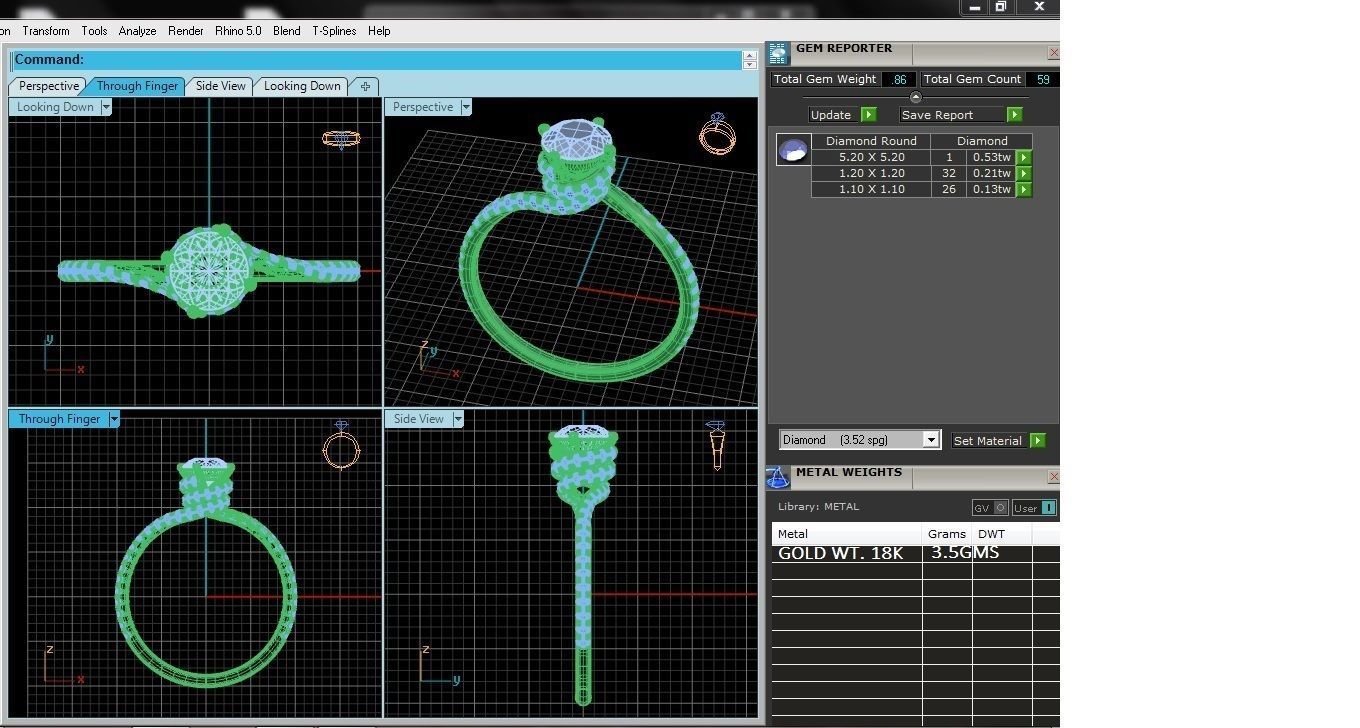
Task: Add a new viewport tab with plus icon
Action: [x=365, y=86]
